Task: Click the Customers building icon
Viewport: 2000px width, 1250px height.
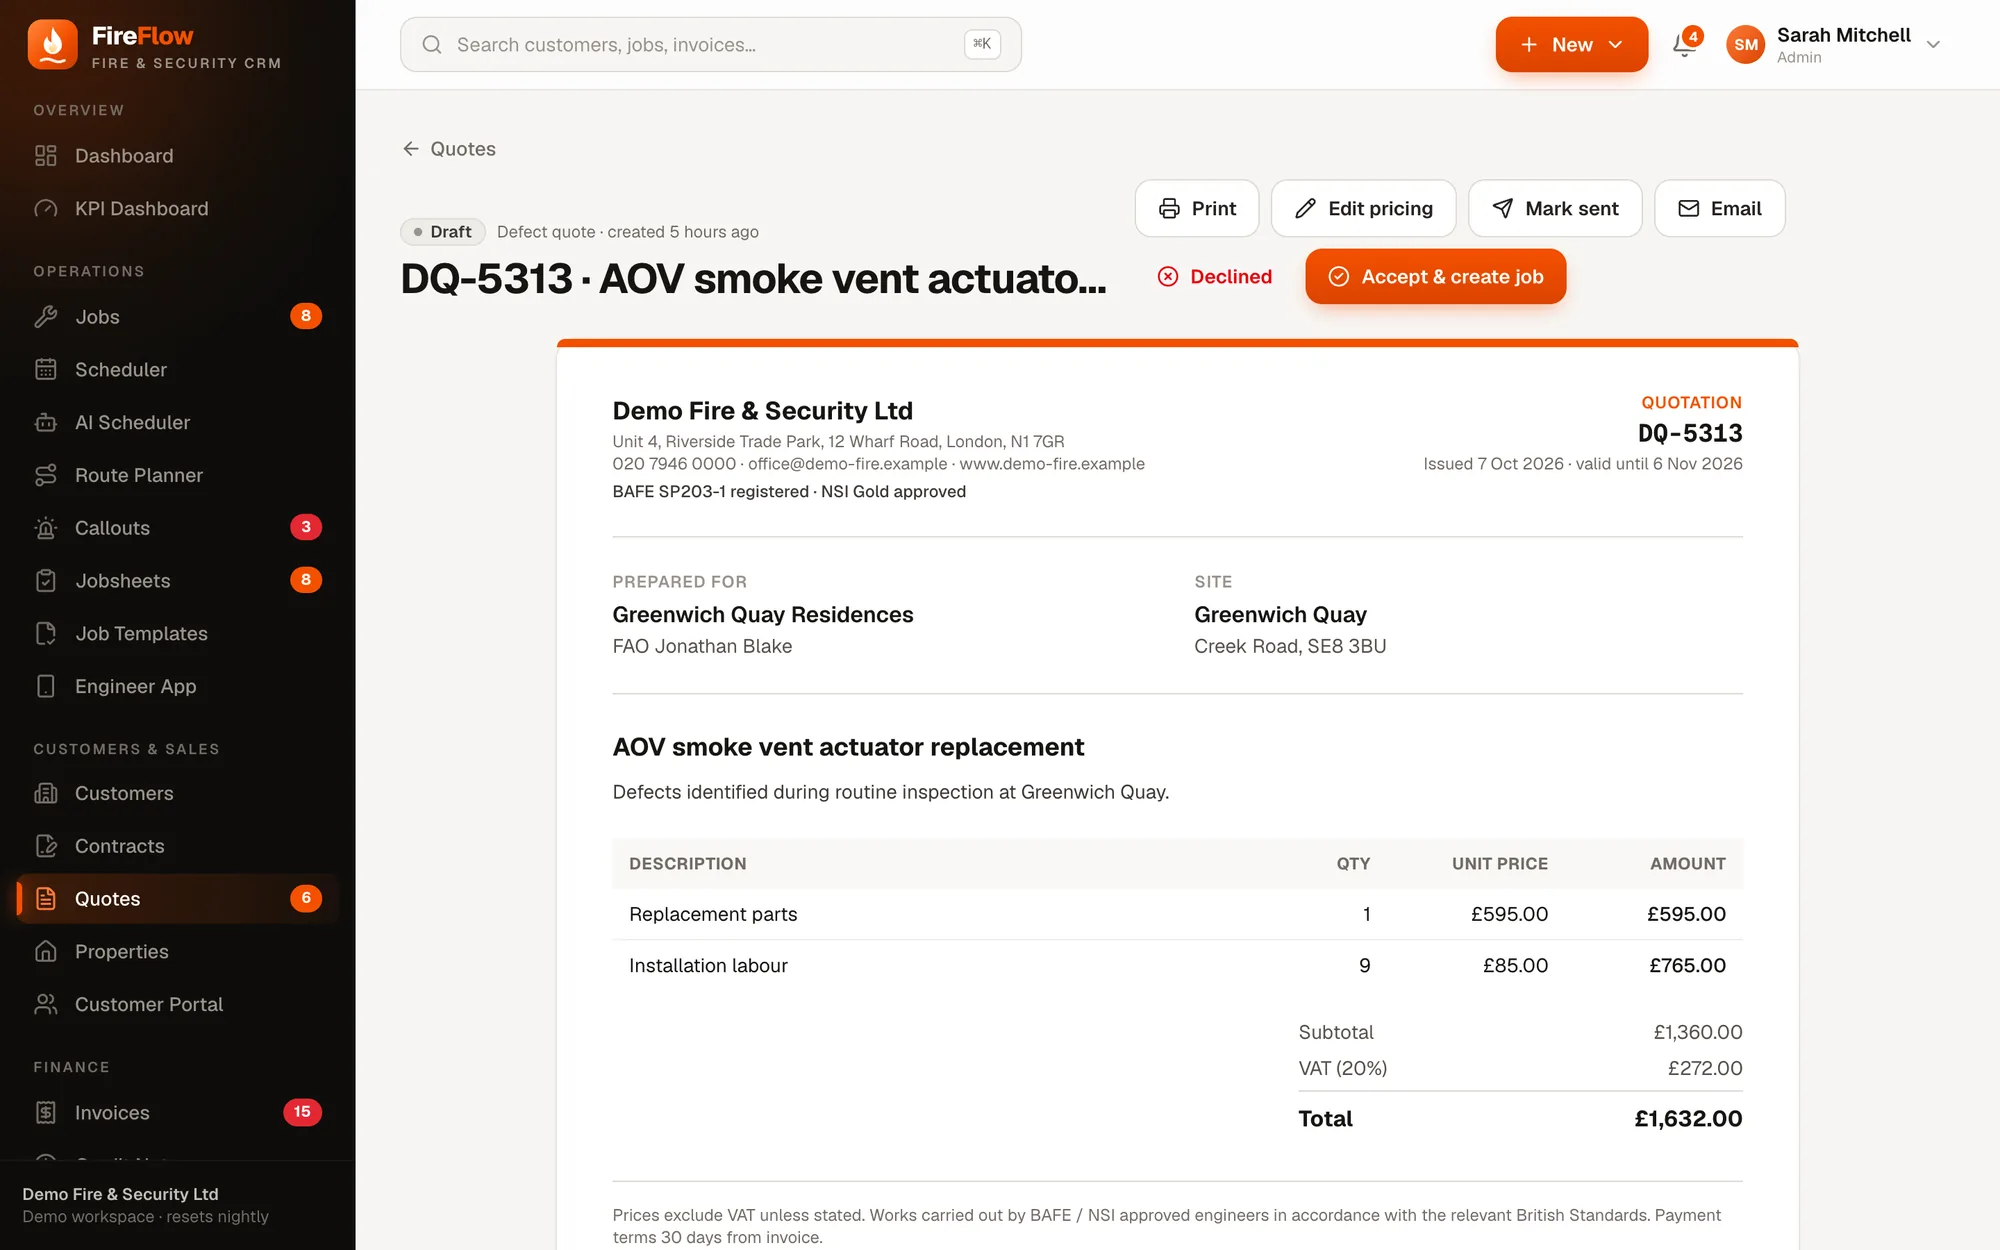Action: click(x=46, y=794)
